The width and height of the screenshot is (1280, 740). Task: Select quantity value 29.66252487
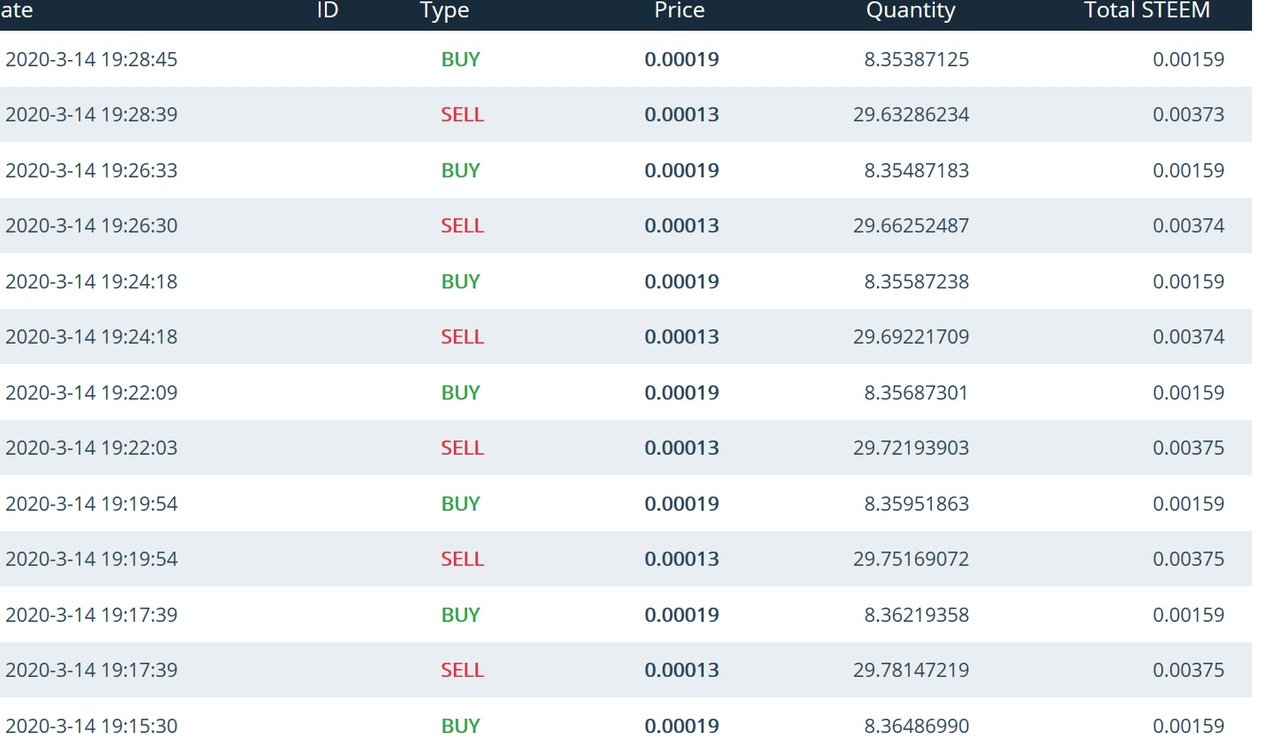(911, 226)
